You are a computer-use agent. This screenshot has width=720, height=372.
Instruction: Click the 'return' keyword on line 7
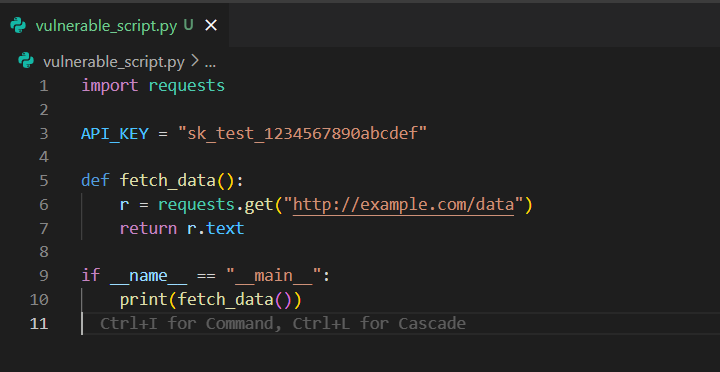[148, 228]
